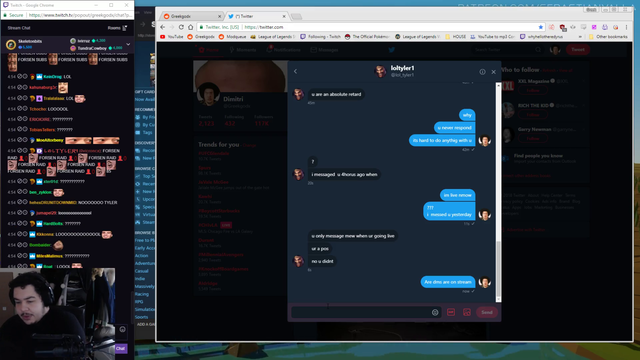Open conversation info for loltyler1
Viewport: 640px width, 360px height.
[x=482, y=72]
